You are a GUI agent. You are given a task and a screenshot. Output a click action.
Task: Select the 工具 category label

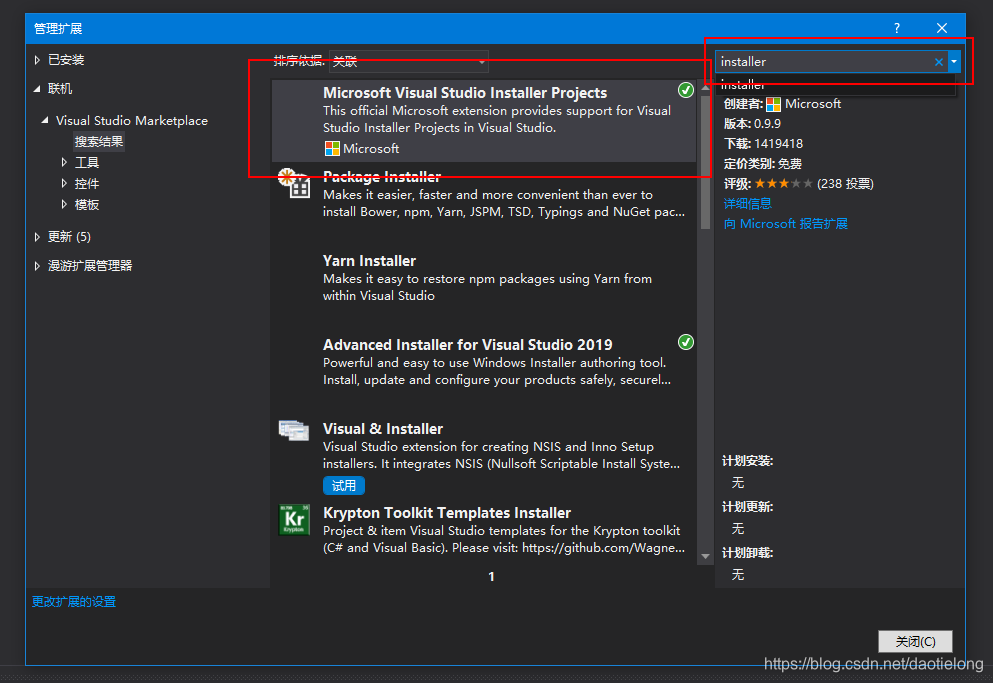coord(87,162)
